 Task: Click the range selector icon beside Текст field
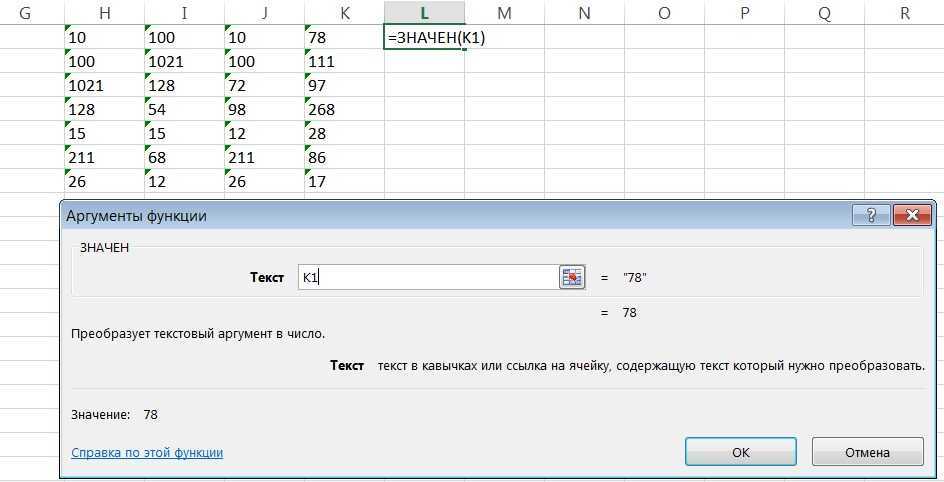click(x=572, y=277)
